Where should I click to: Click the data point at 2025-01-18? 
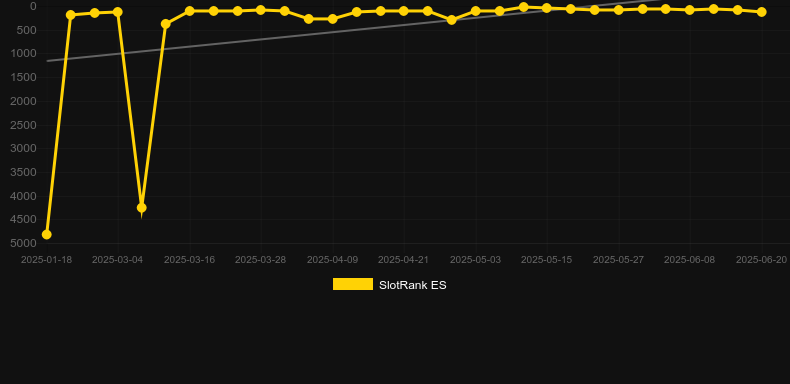pos(46,234)
